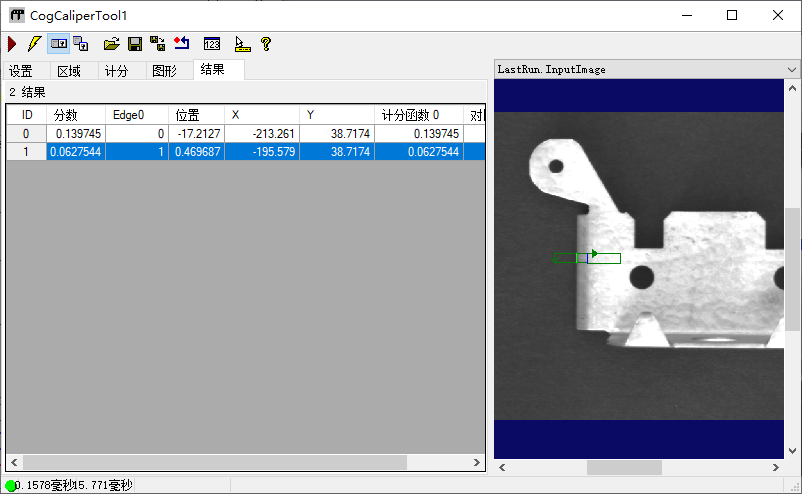Click the Save As icon
Screen dimensions: 802x494
tap(158, 44)
